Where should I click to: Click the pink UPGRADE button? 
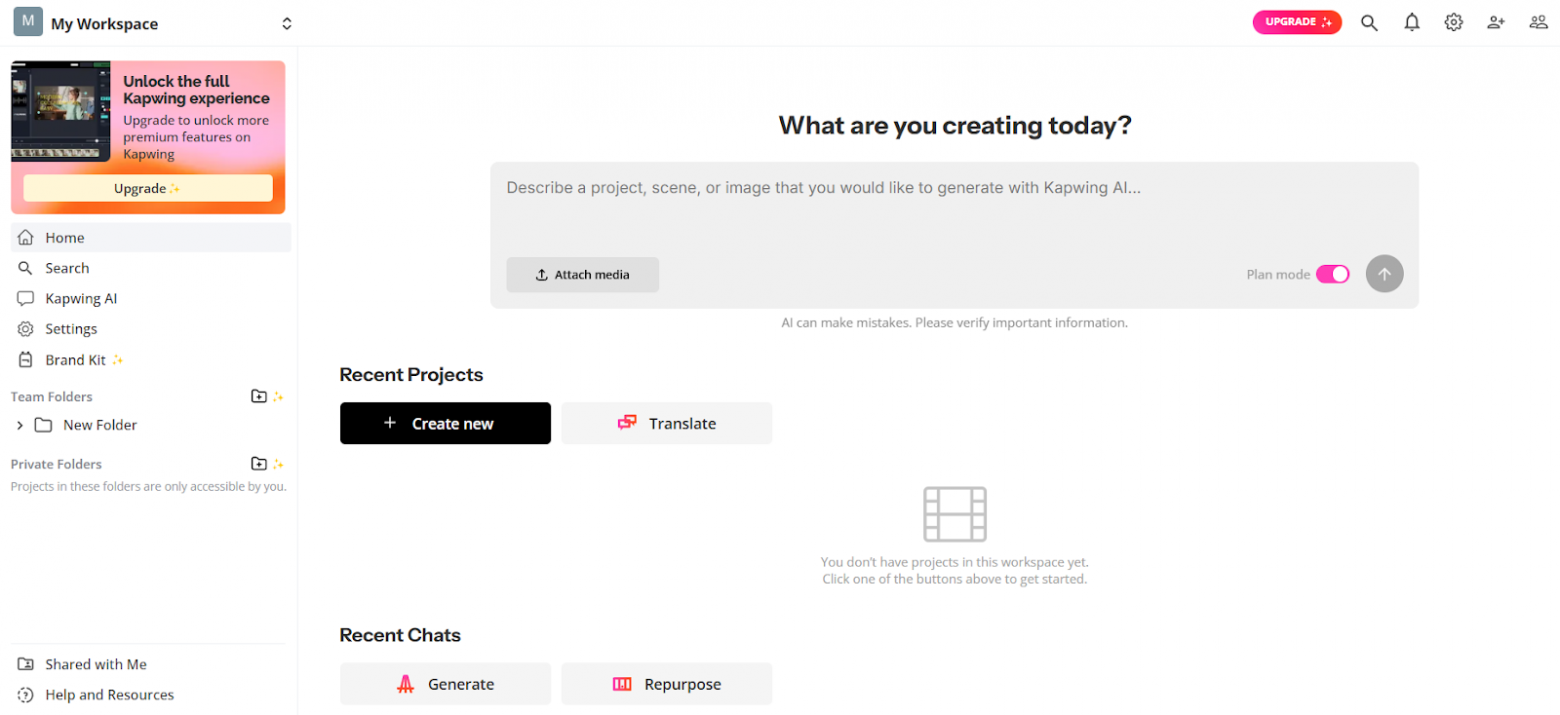coord(1296,22)
